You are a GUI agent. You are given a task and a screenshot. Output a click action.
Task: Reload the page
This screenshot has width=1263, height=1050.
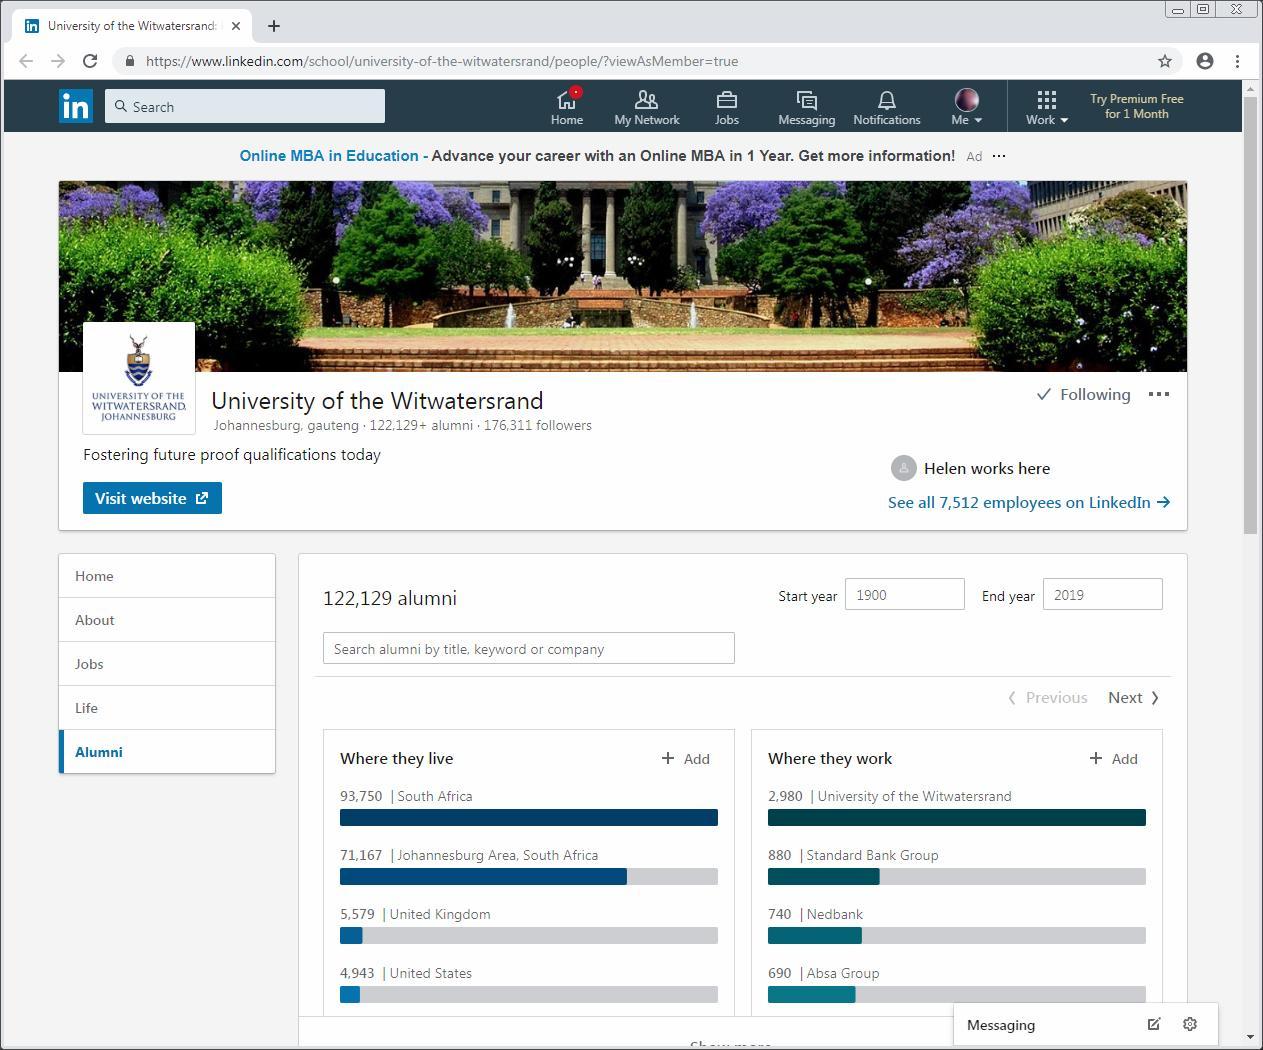pos(90,61)
